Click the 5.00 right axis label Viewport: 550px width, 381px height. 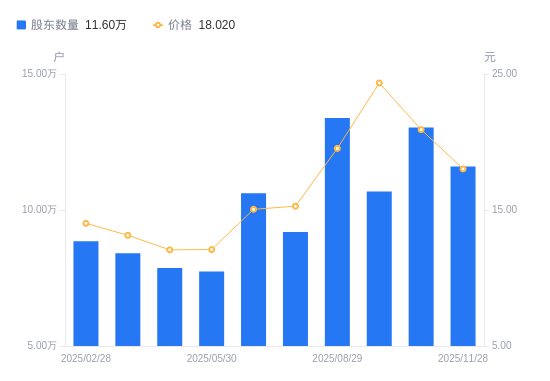(x=502, y=345)
